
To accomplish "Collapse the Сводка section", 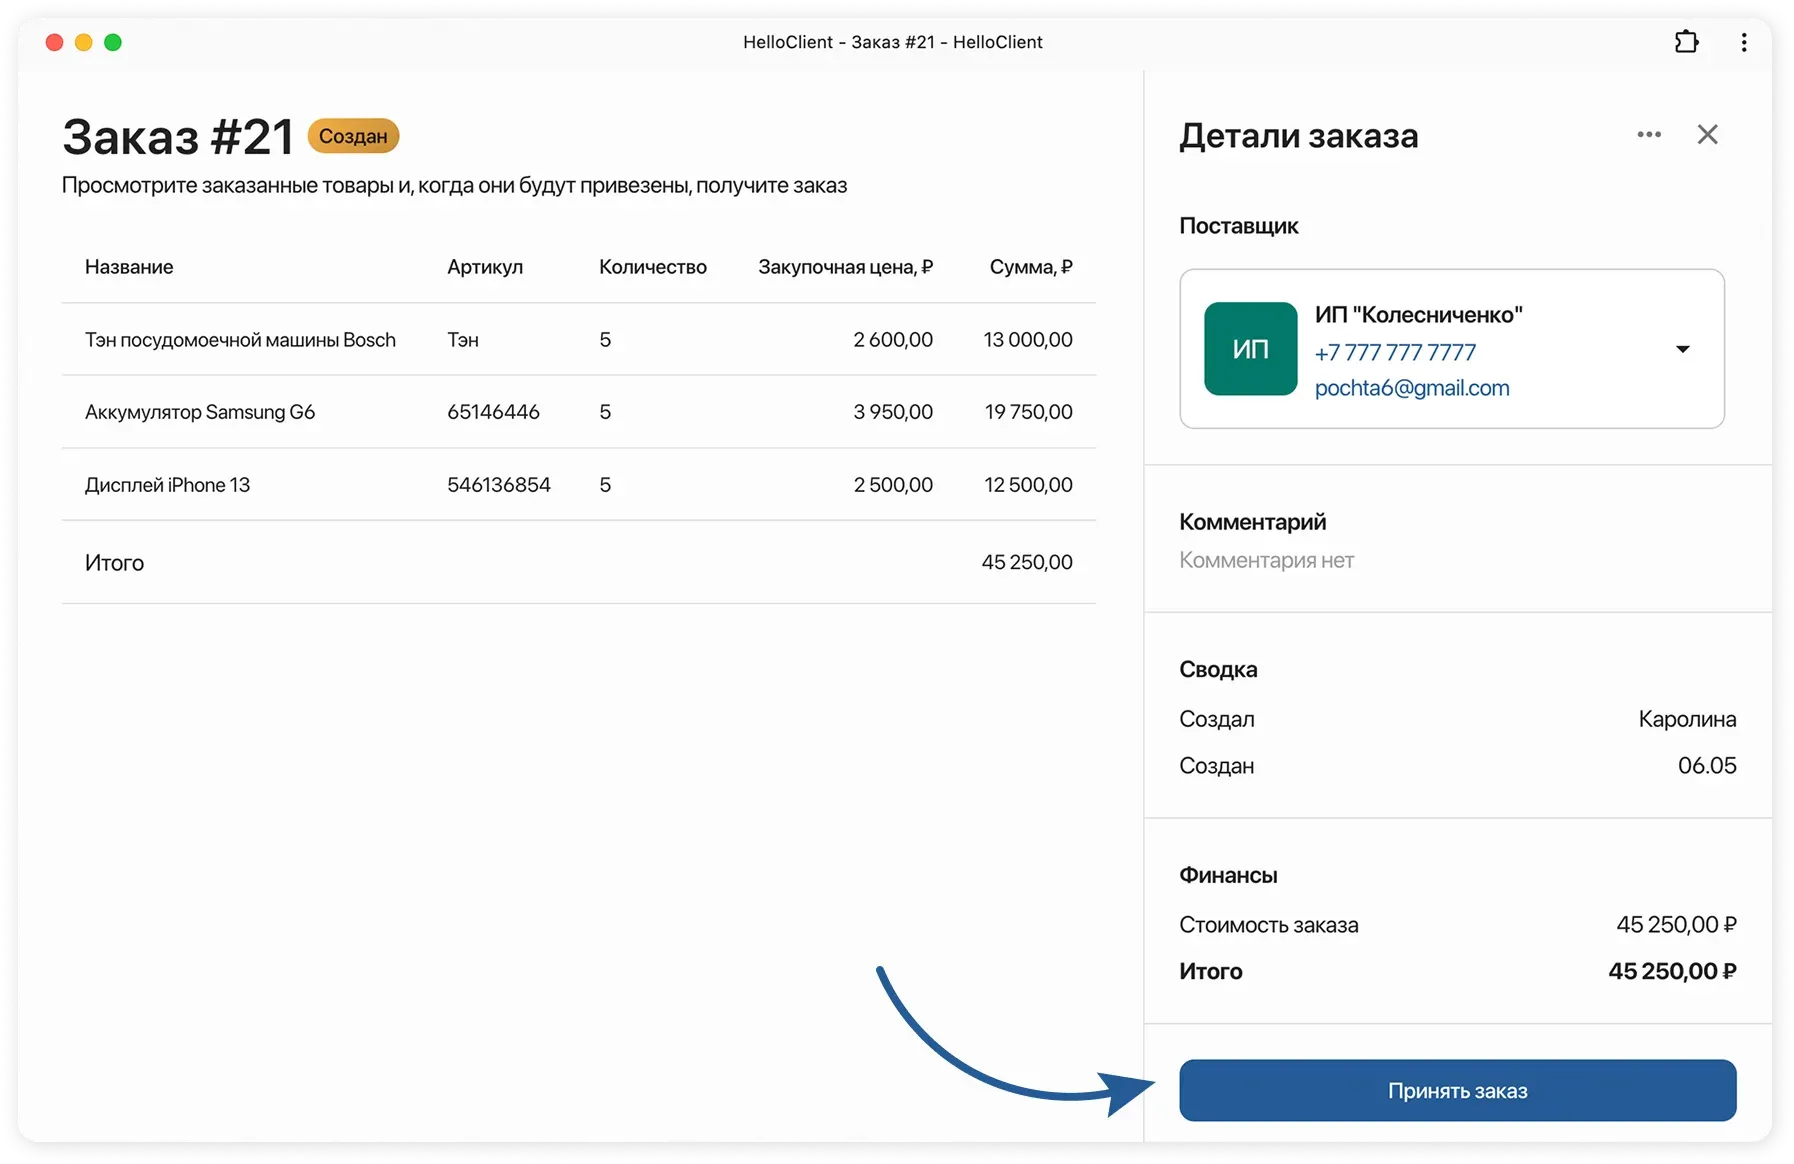I will tap(1217, 669).
